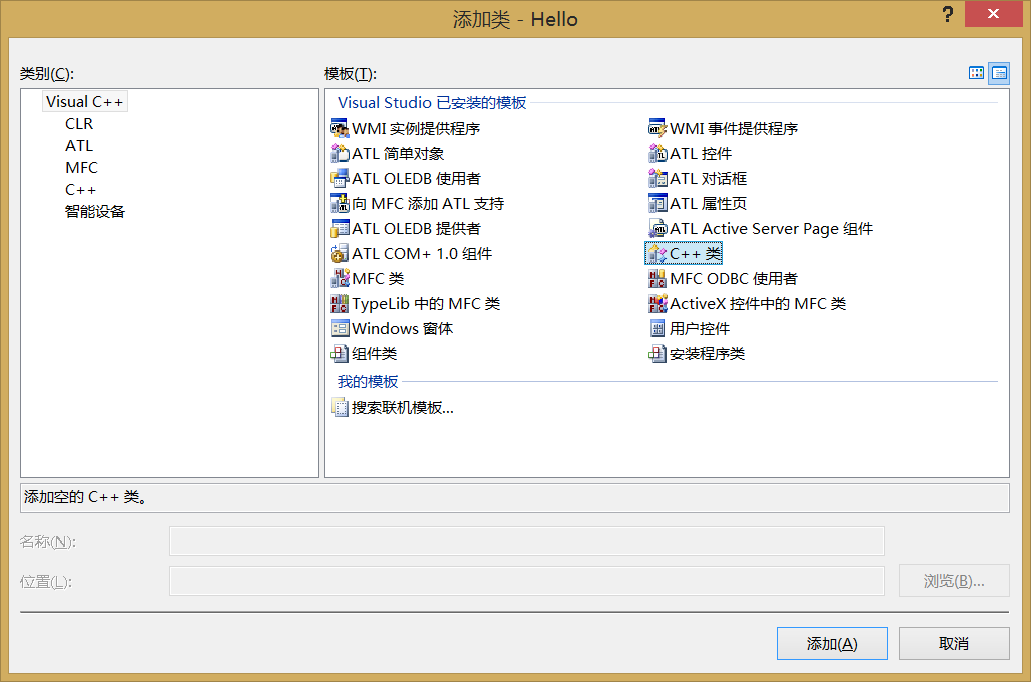Screen dimensions: 1031x682
Task: Choose the ATL OLEDB 提供者 icon
Action: [340, 229]
